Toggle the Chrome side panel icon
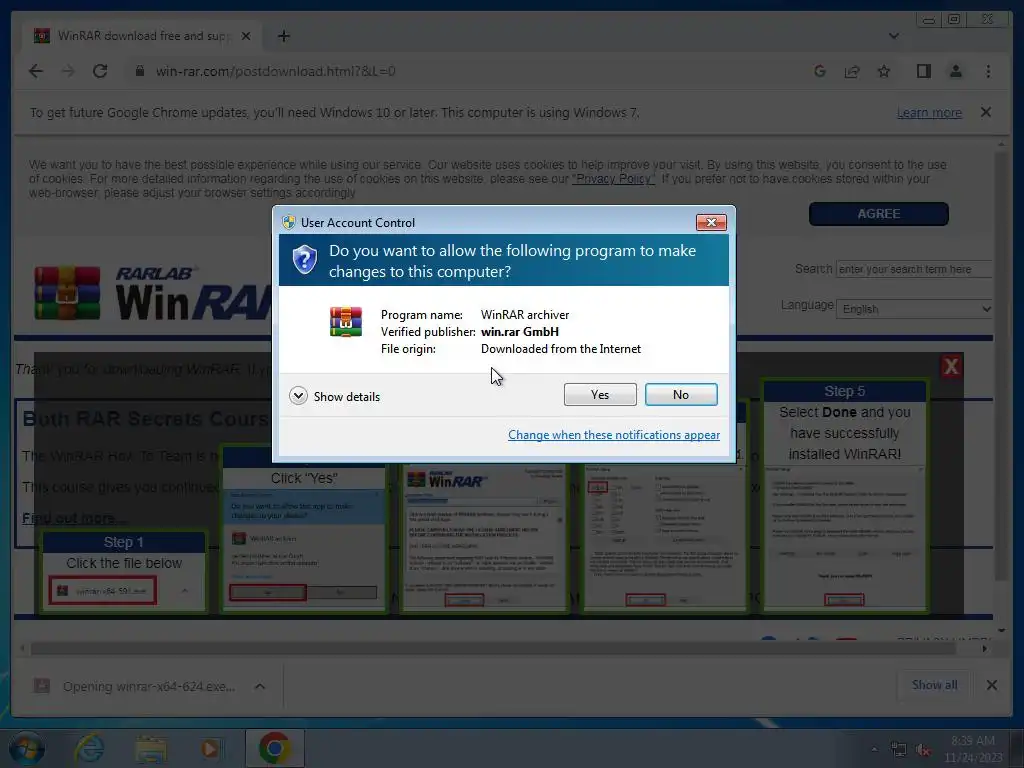Viewport: 1024px width, 768px height. pyautogui.click(x=923, y=71)
